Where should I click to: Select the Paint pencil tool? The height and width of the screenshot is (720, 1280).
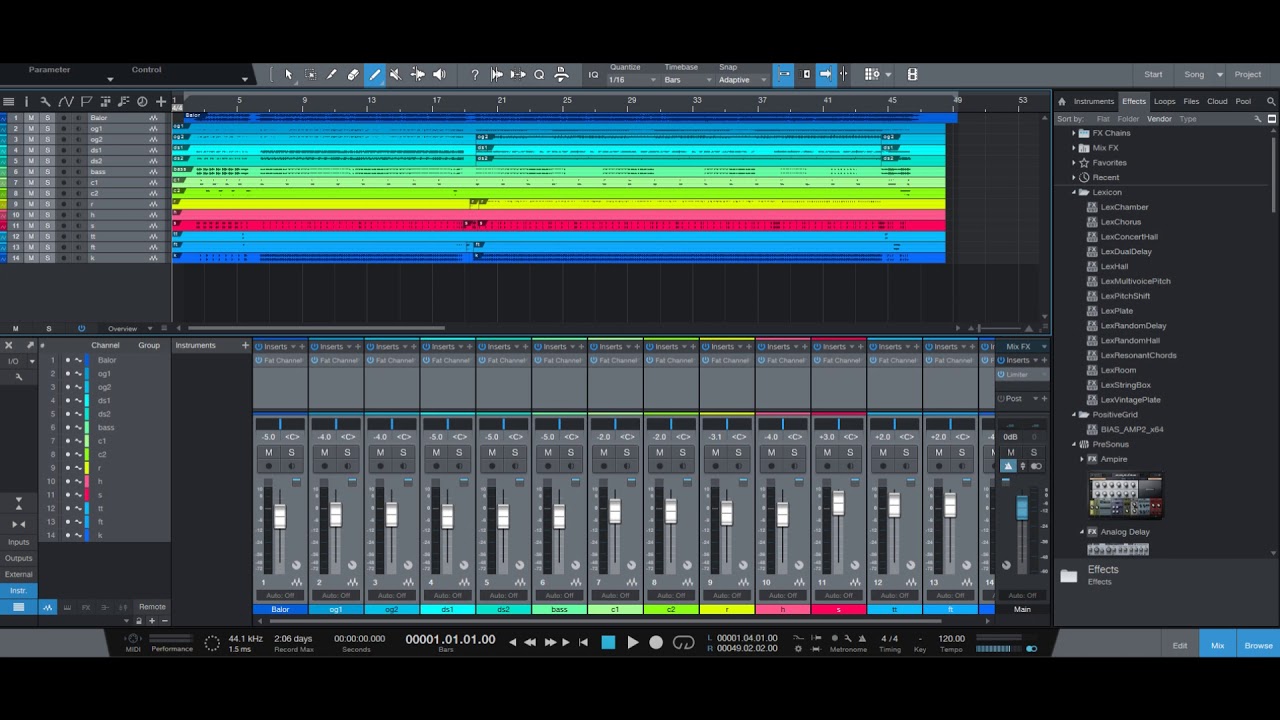click(x=375, y=74)
